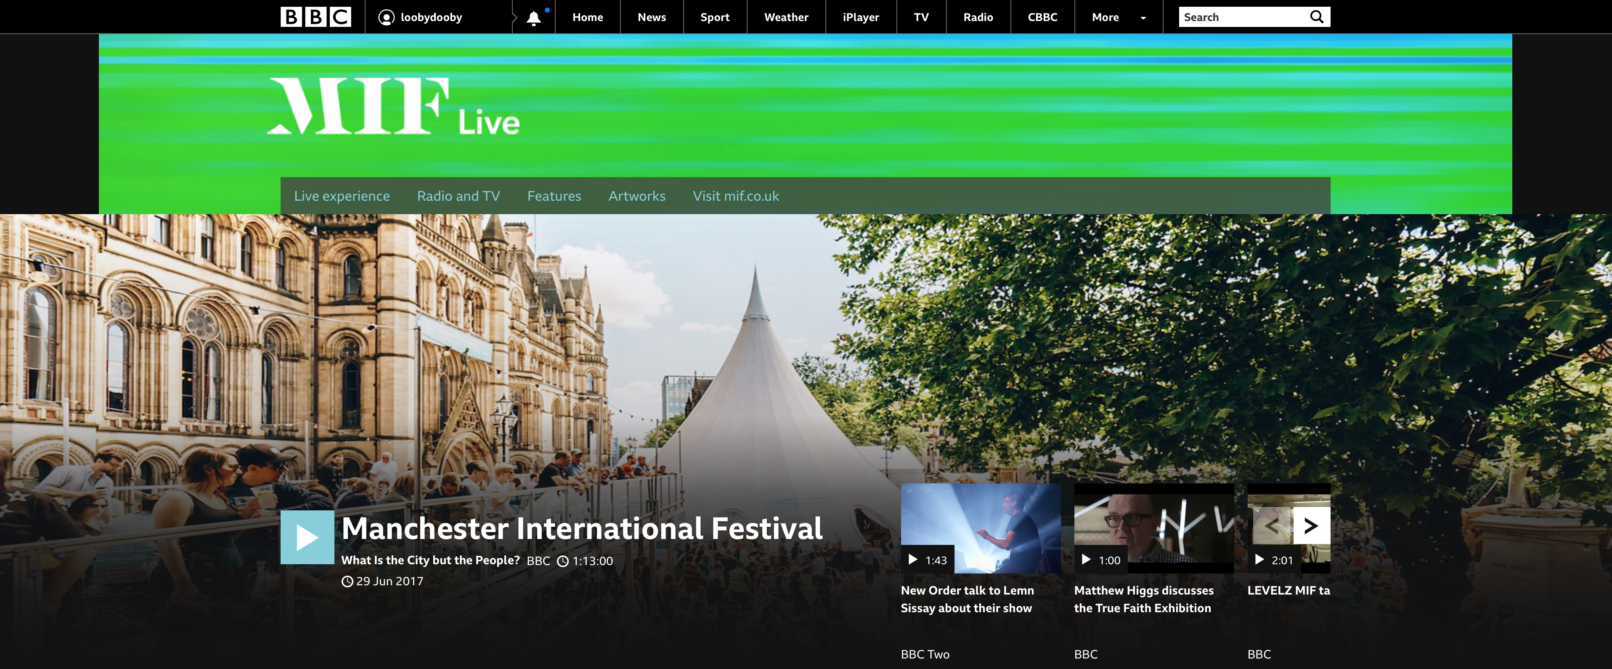Go back with carousel previous arrow
The image size is (1612, 669).
pyautogui.click(x=1272, y=526)
